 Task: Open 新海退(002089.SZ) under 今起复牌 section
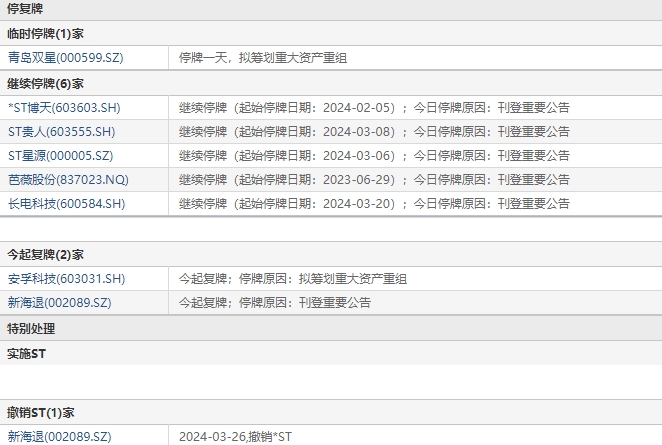coord(59,302)
